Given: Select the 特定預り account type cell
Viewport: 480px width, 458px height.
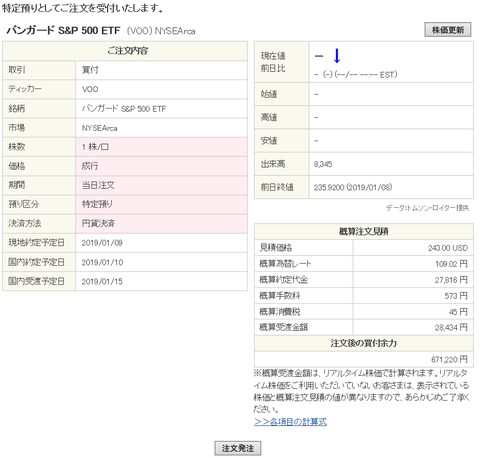Looking at the screenshot, I should coord(162,204).
